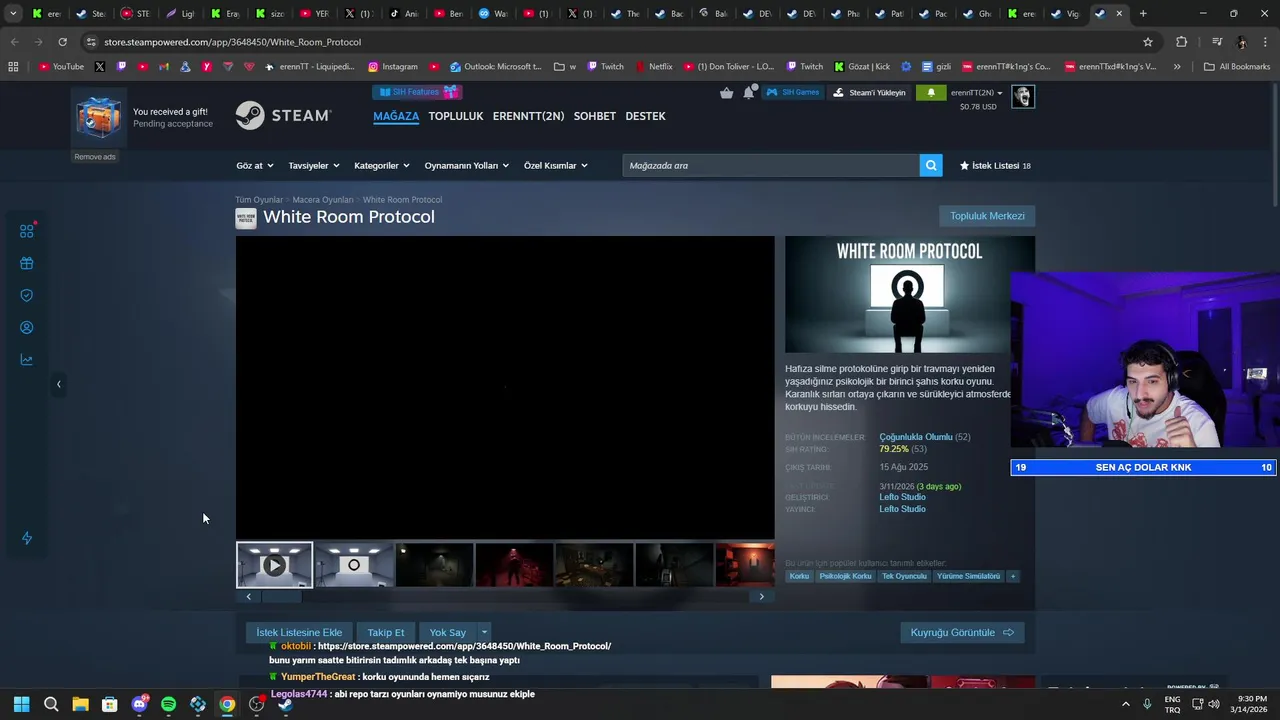Viewport: 1280px width, 720px height.
Task: Open SIH Games
Action: [793, 93]
